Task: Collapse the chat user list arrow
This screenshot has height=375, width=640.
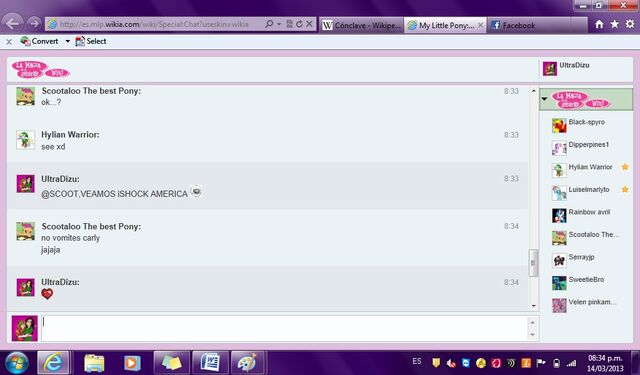Action: pos(544,99)
